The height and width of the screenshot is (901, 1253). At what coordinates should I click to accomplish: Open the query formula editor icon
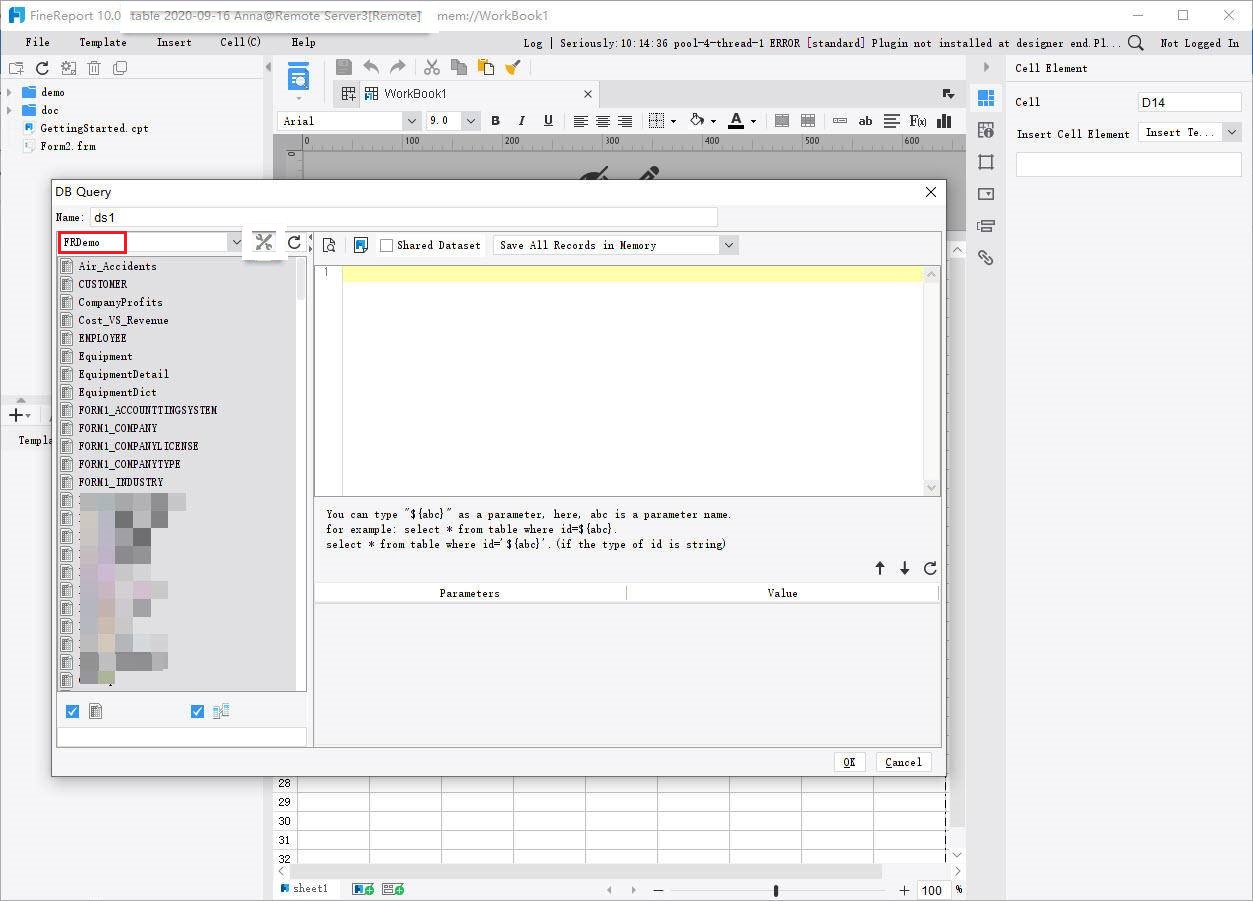tap(361, 244)
